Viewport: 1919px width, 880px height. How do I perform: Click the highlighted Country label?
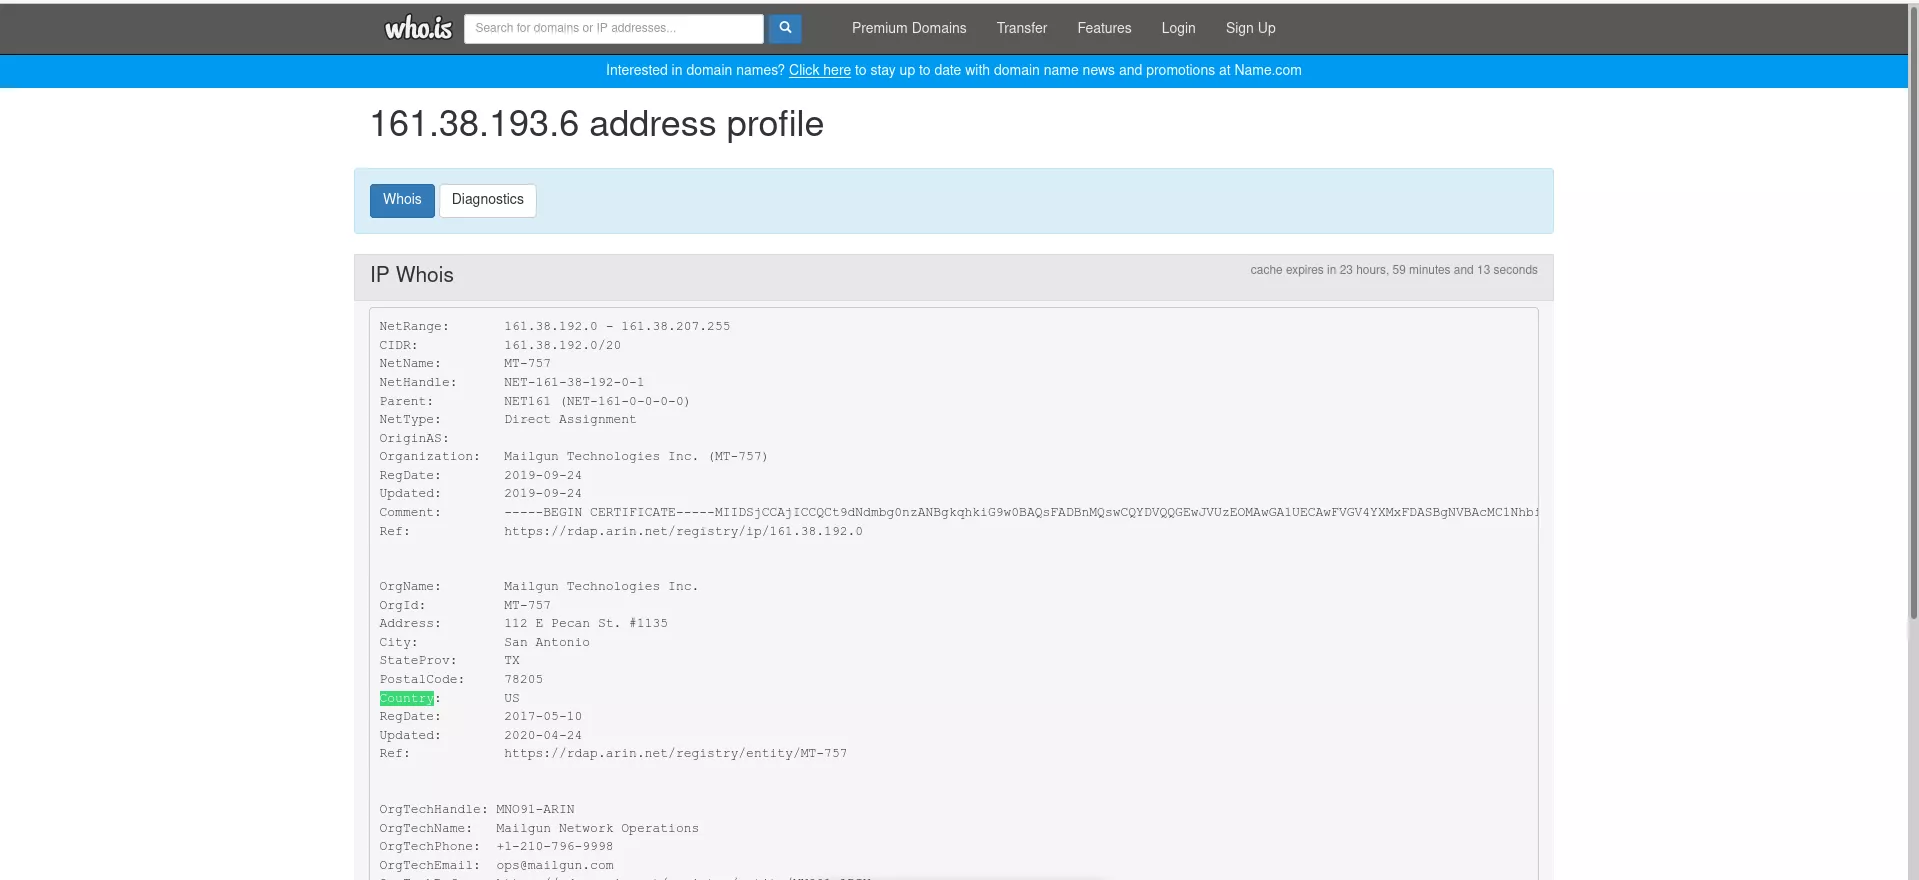[x=407, y=699]
